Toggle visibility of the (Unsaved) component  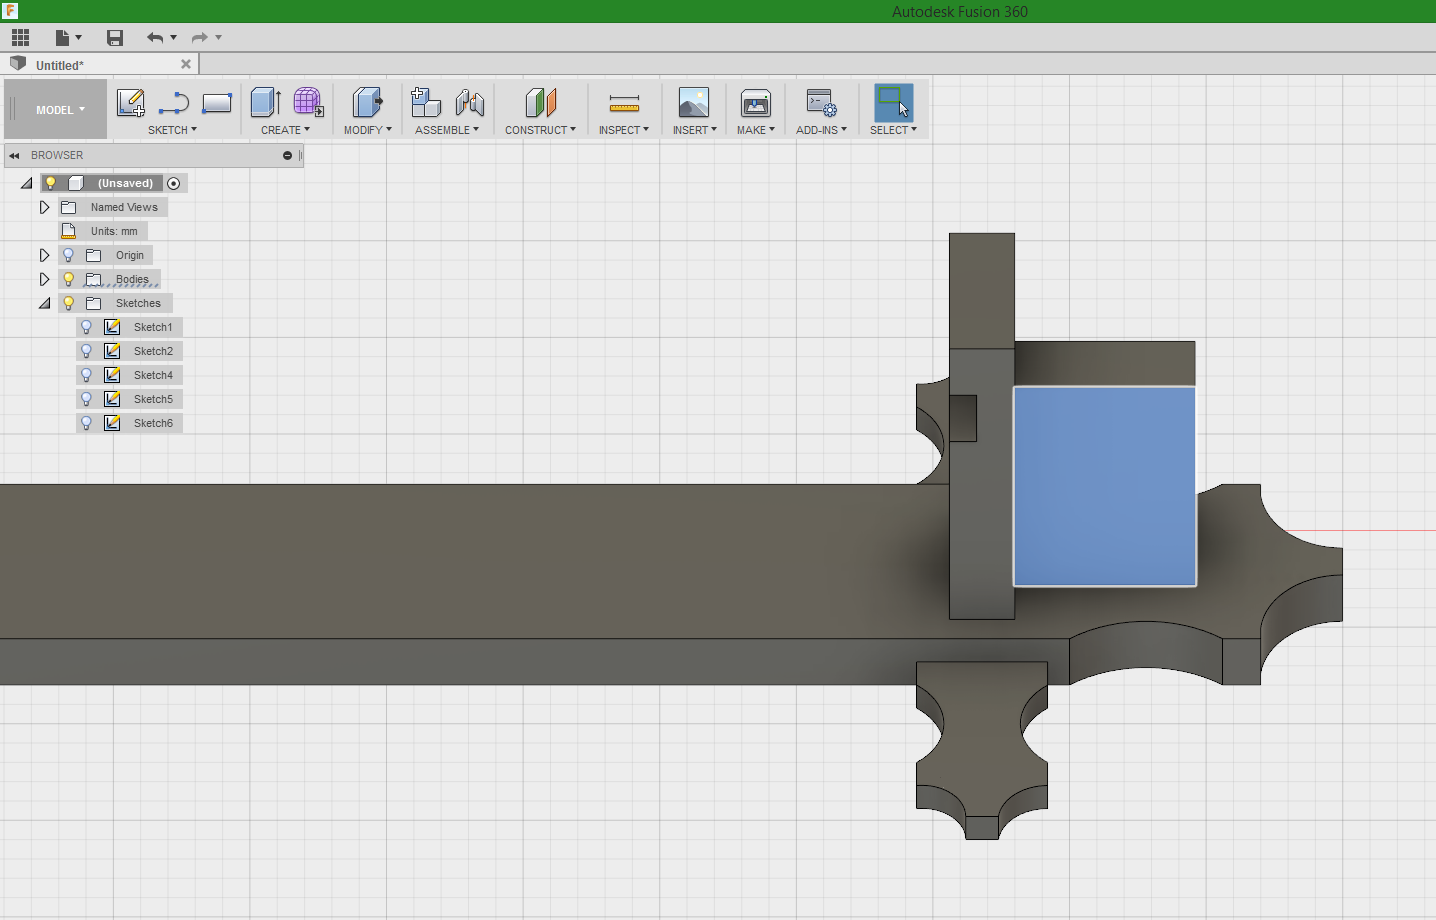[51, 183]
